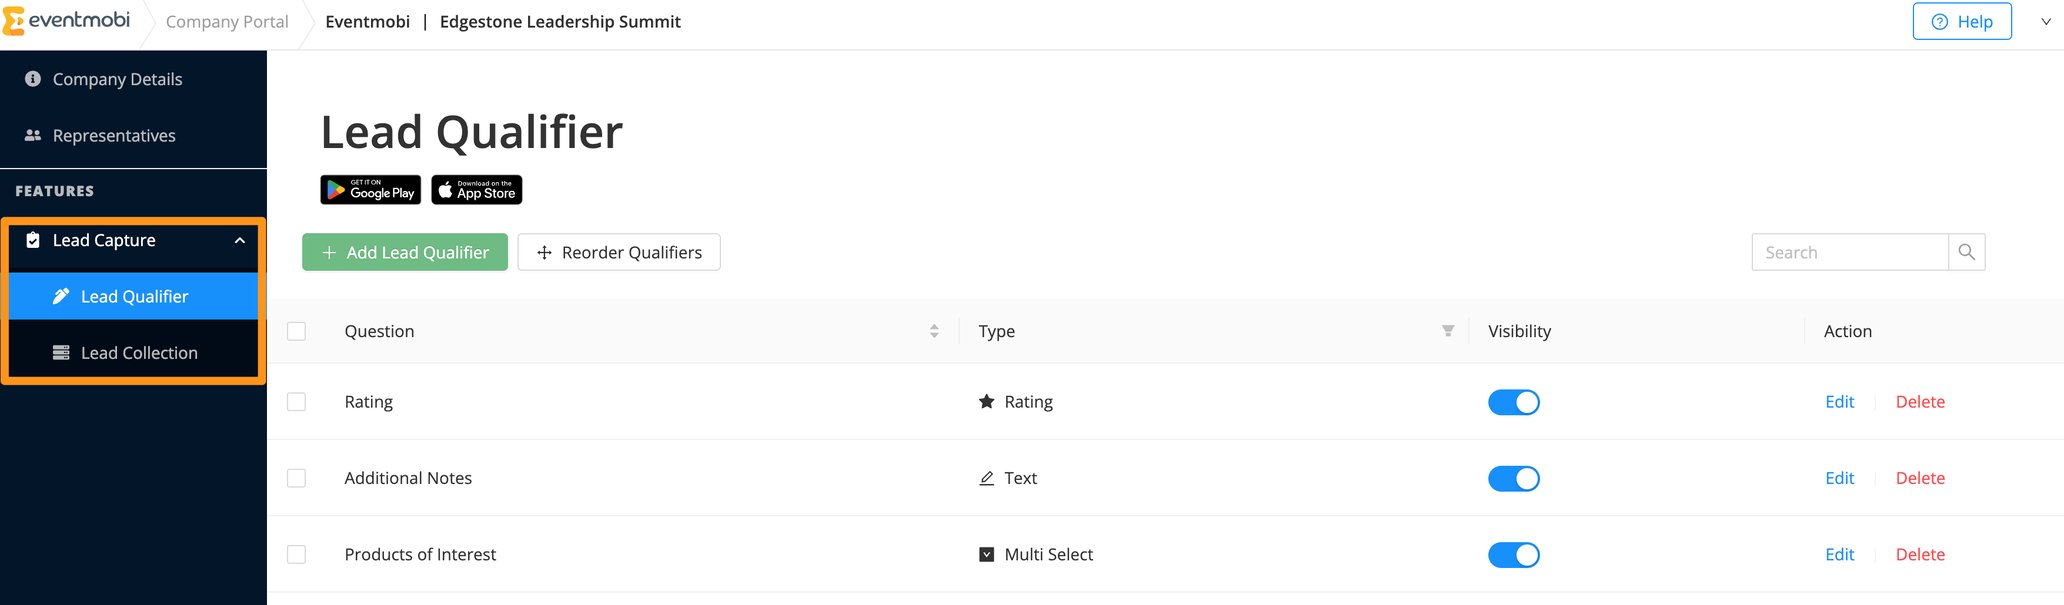Sort the Question column

pyautogui.click(x=934, y=331)
